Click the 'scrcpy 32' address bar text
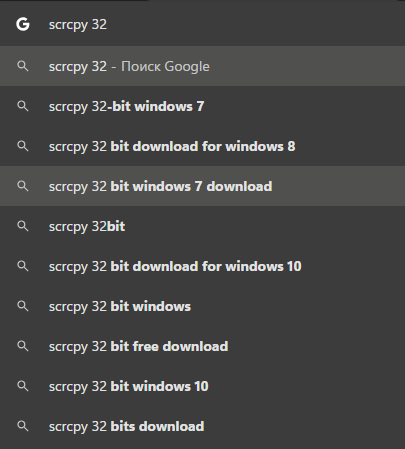Image resolution: width=405 pixels, height=449 pixels. tap(78, 25)
